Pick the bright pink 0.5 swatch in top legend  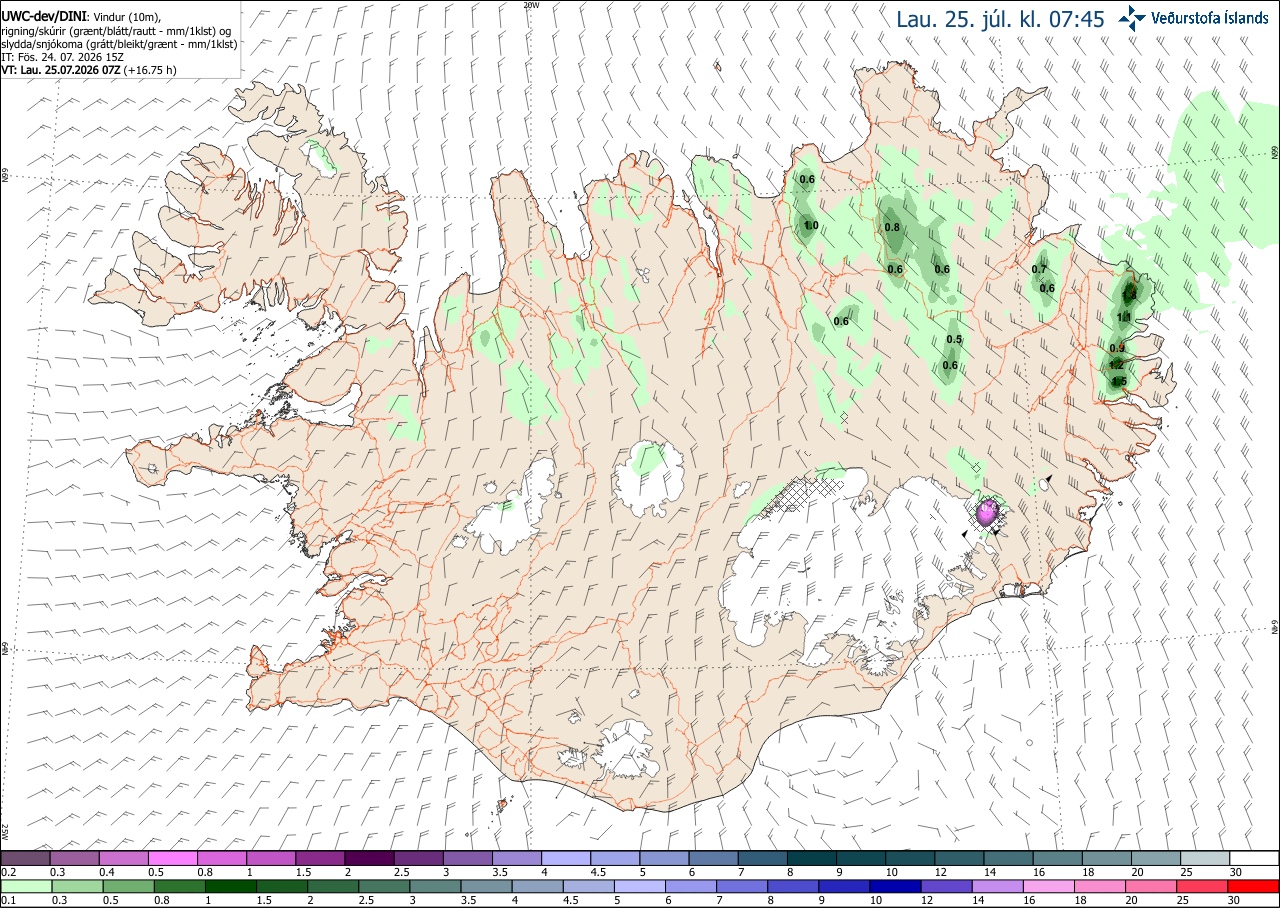[172, 858]
